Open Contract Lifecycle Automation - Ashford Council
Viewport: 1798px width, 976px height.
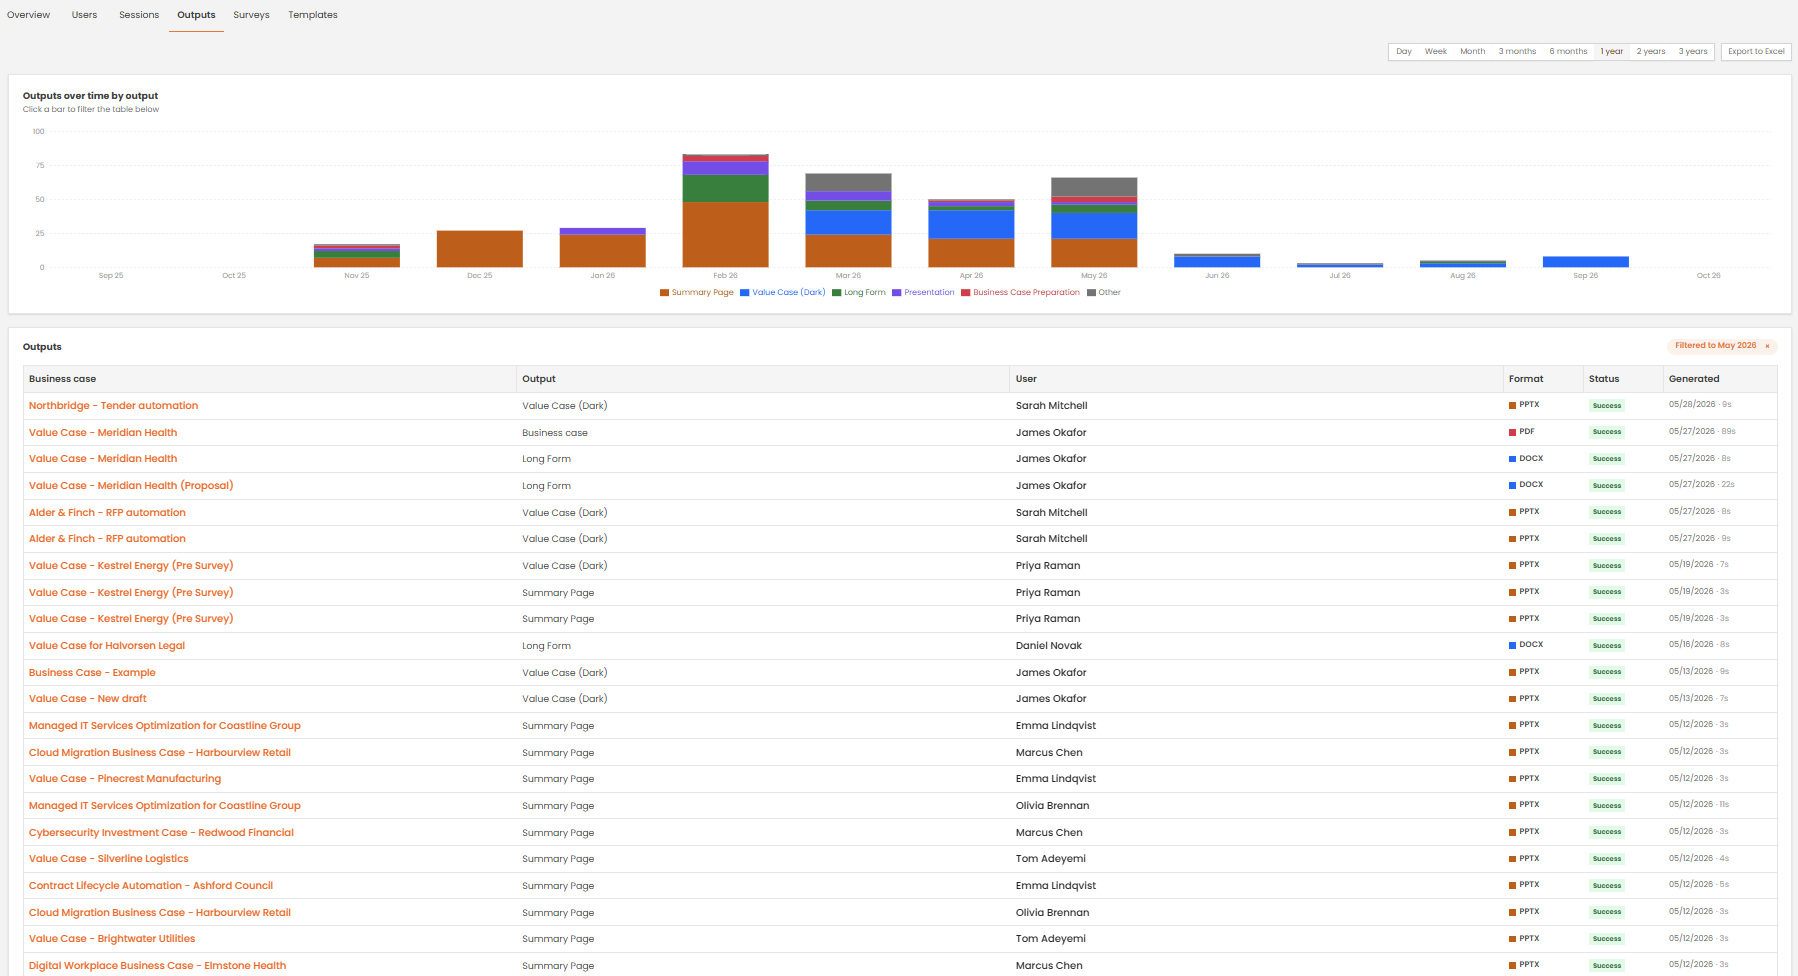(151, 885)
